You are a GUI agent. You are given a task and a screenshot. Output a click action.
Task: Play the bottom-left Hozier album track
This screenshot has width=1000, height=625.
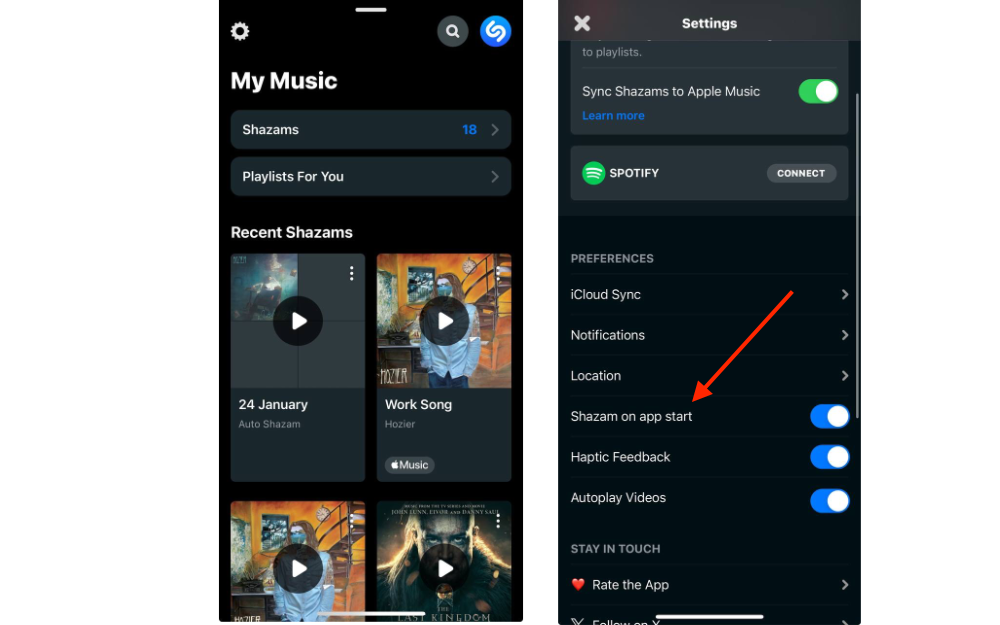[x=298, y=568]
